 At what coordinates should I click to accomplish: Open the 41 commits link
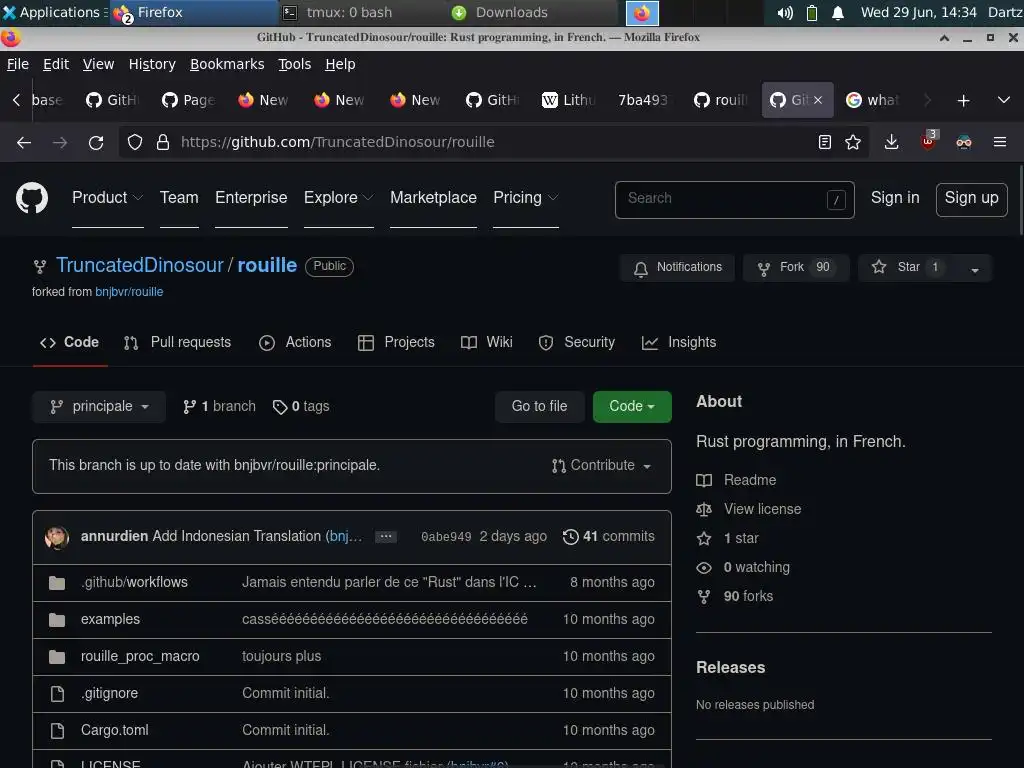pos(609,536)
